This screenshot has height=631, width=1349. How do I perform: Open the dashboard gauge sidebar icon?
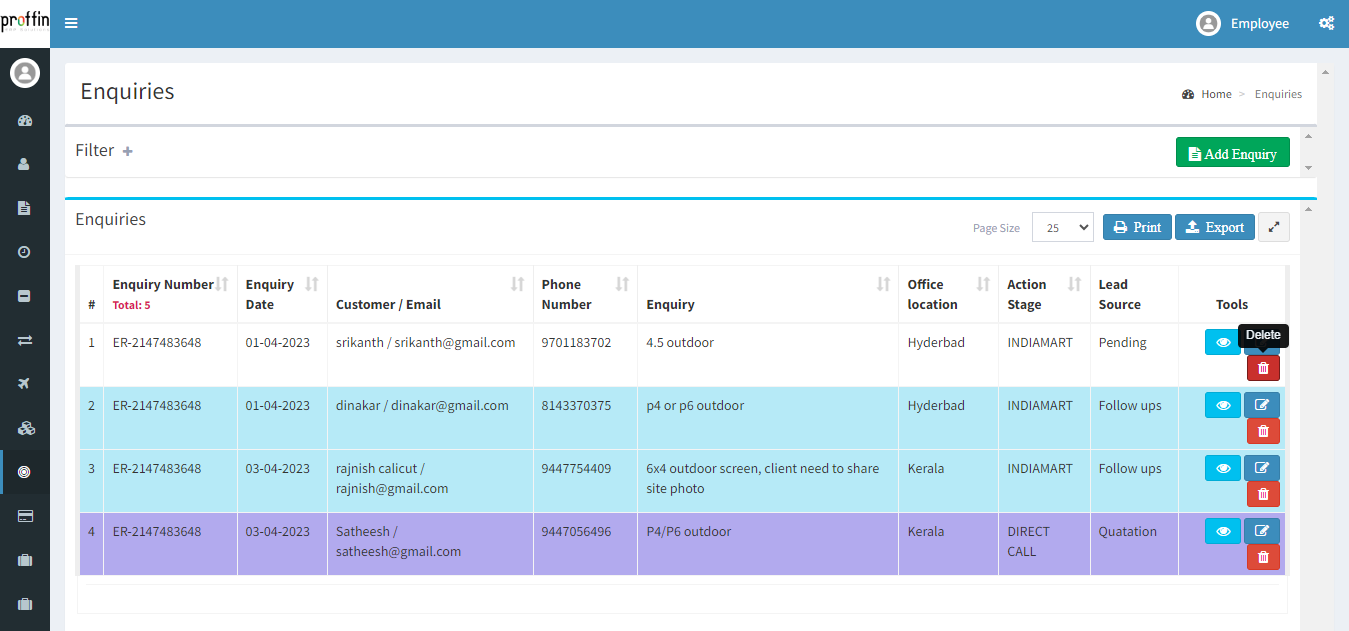point(25,120)
